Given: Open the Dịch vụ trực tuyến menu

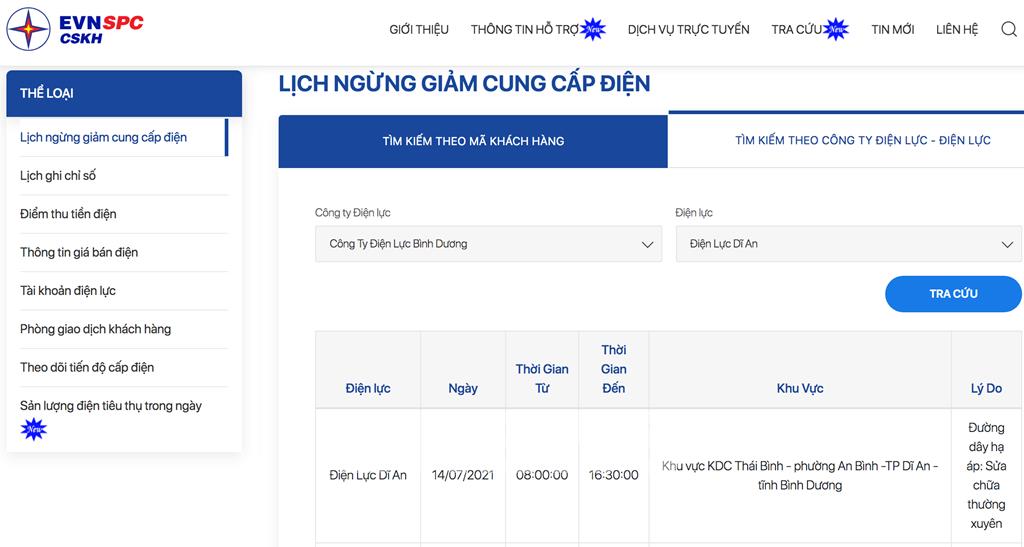Looking at the screenshot, I should point(688,29).
